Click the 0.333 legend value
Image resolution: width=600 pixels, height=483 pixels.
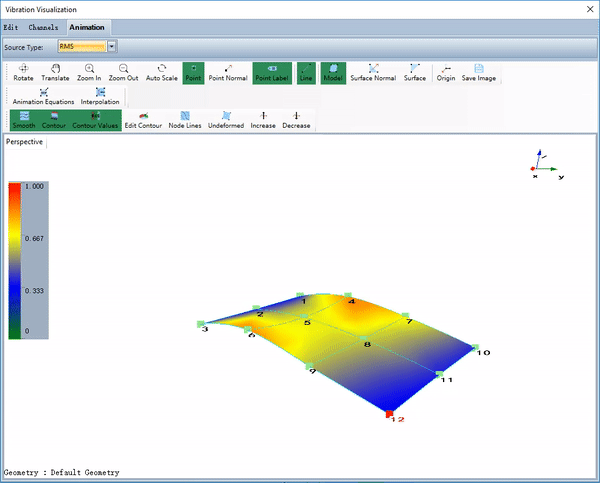point(34,291)
